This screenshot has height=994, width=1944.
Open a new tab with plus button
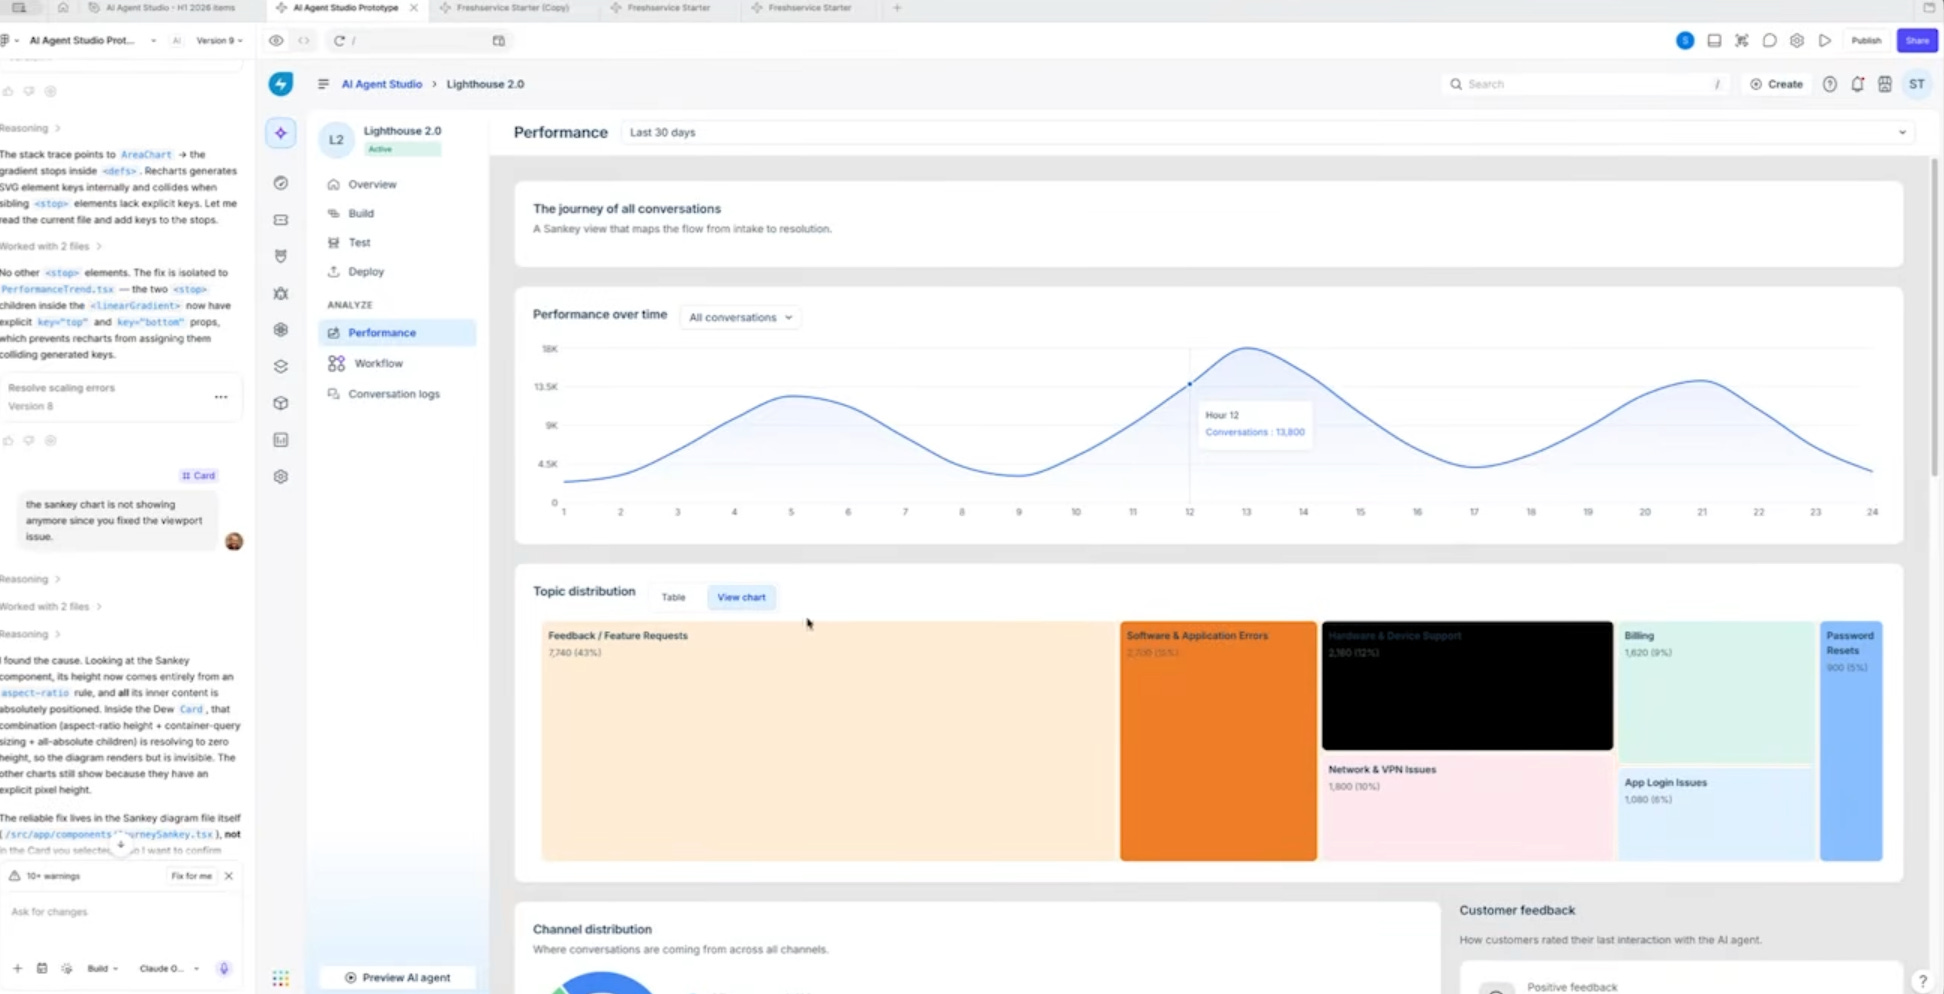click(x=897, y=7)
